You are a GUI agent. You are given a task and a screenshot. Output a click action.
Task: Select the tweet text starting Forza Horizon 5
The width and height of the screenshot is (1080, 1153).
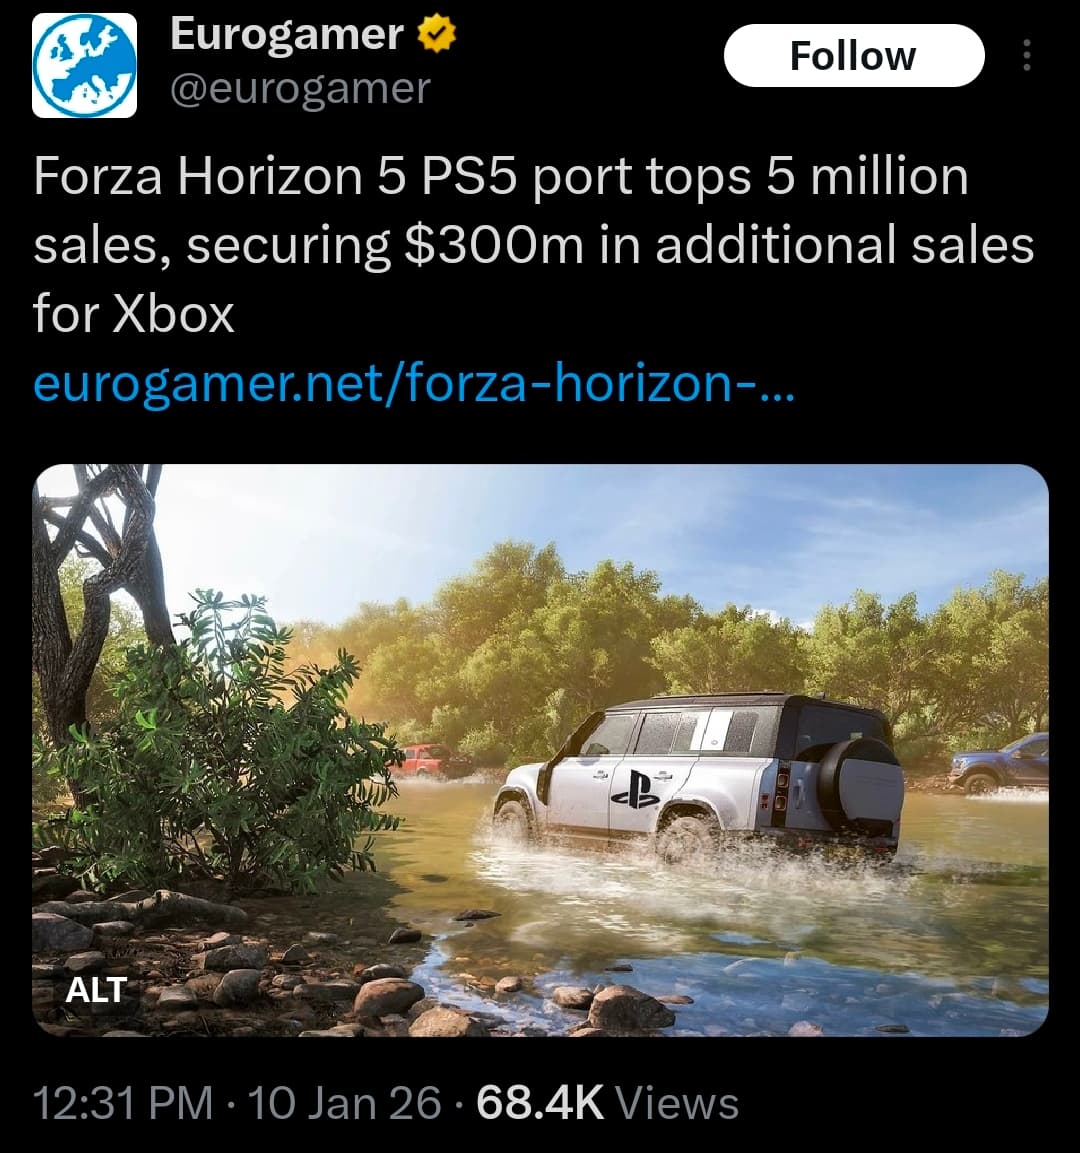click(533, 245)
